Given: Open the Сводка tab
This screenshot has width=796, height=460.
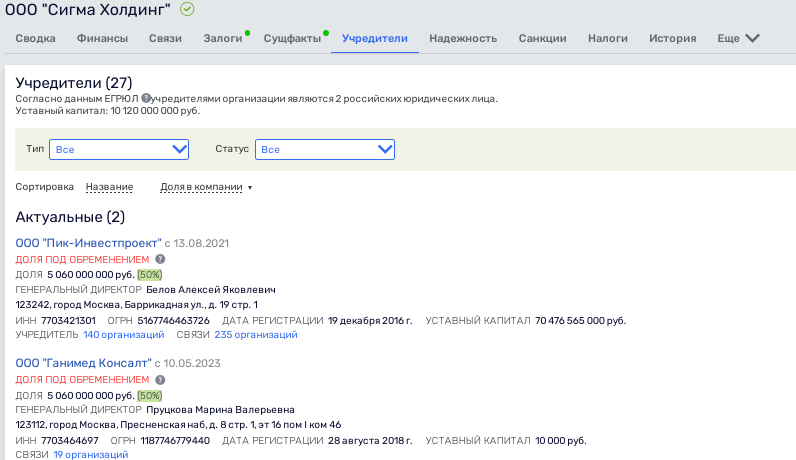Looking at the screenshot, I should tap(36, 39).
